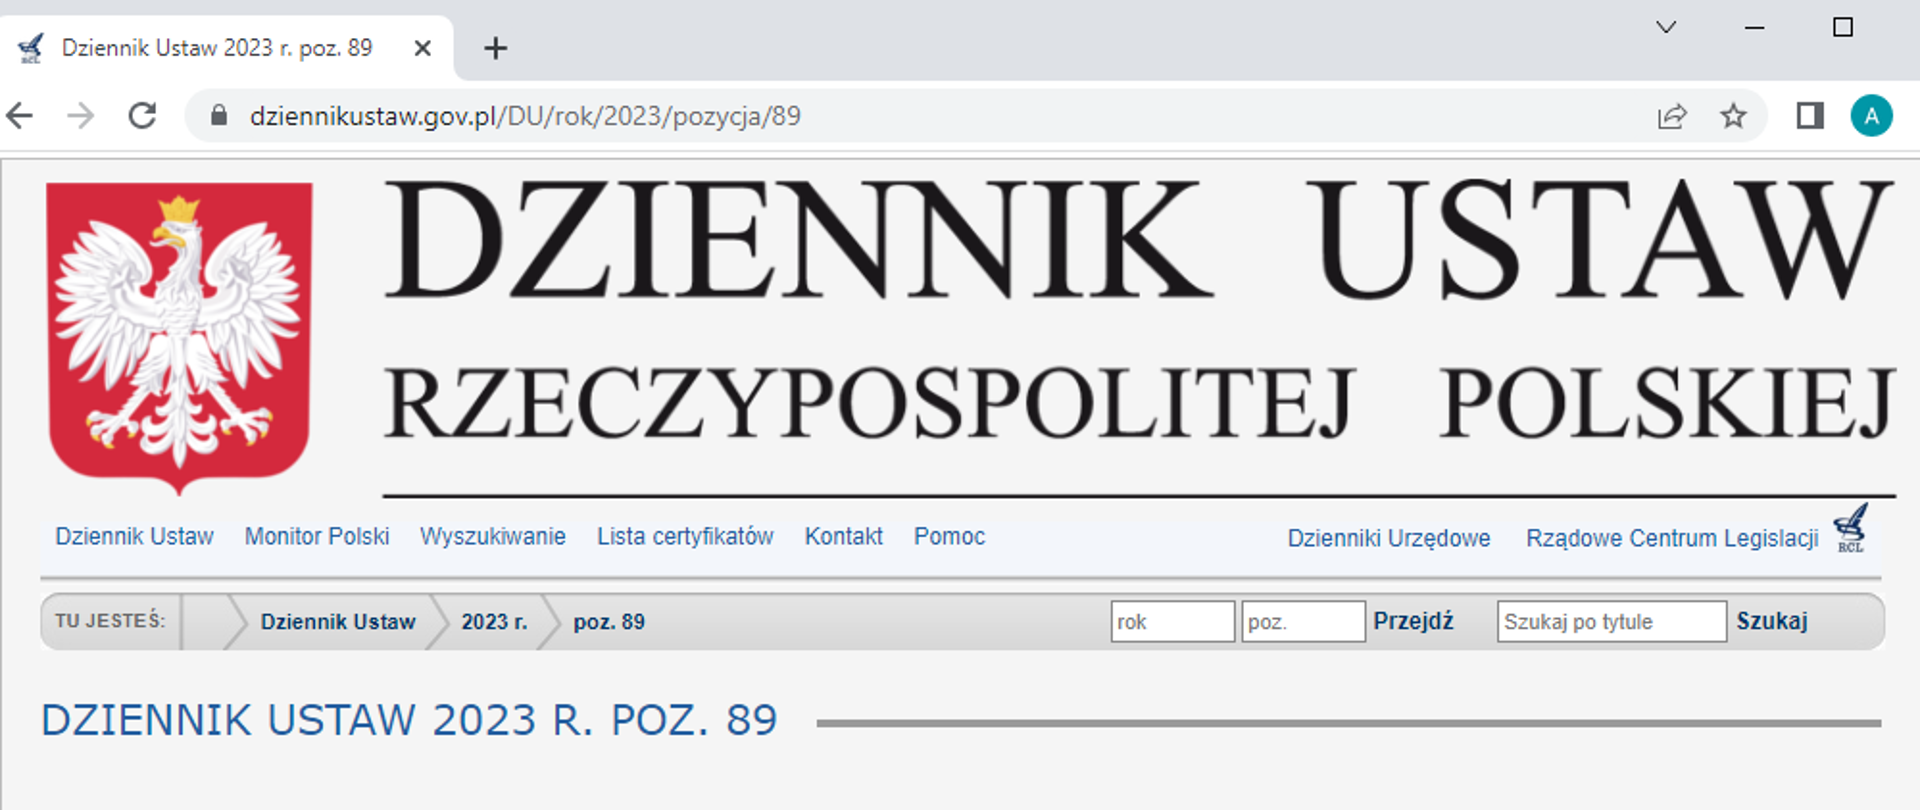This screenshot has width=1920, height=810.
Task: Click the address bar URL
Action: [525, 116]
